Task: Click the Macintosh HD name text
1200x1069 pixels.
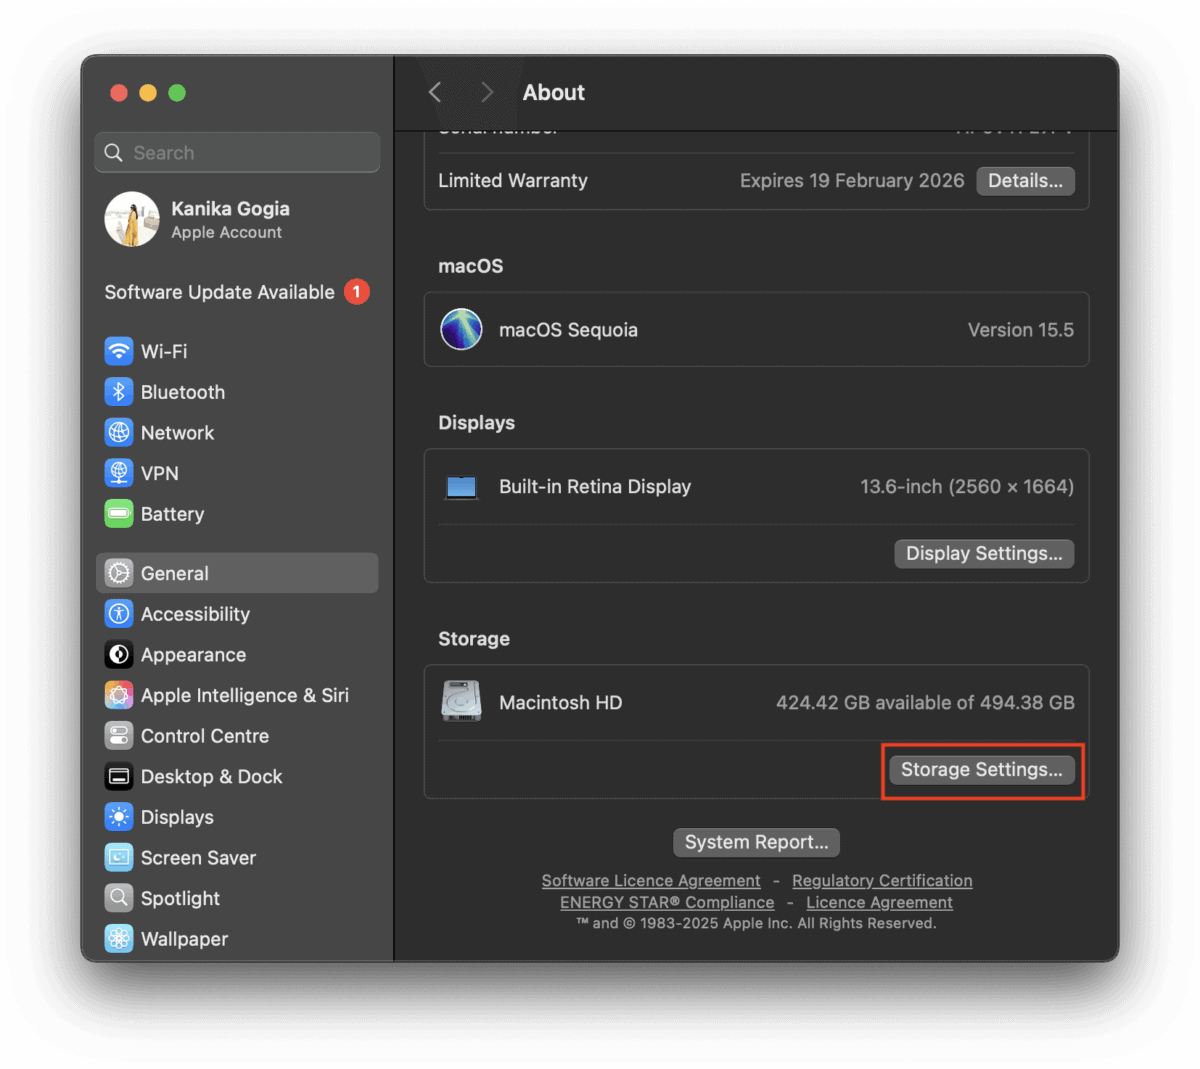Action: pos(561,703)
